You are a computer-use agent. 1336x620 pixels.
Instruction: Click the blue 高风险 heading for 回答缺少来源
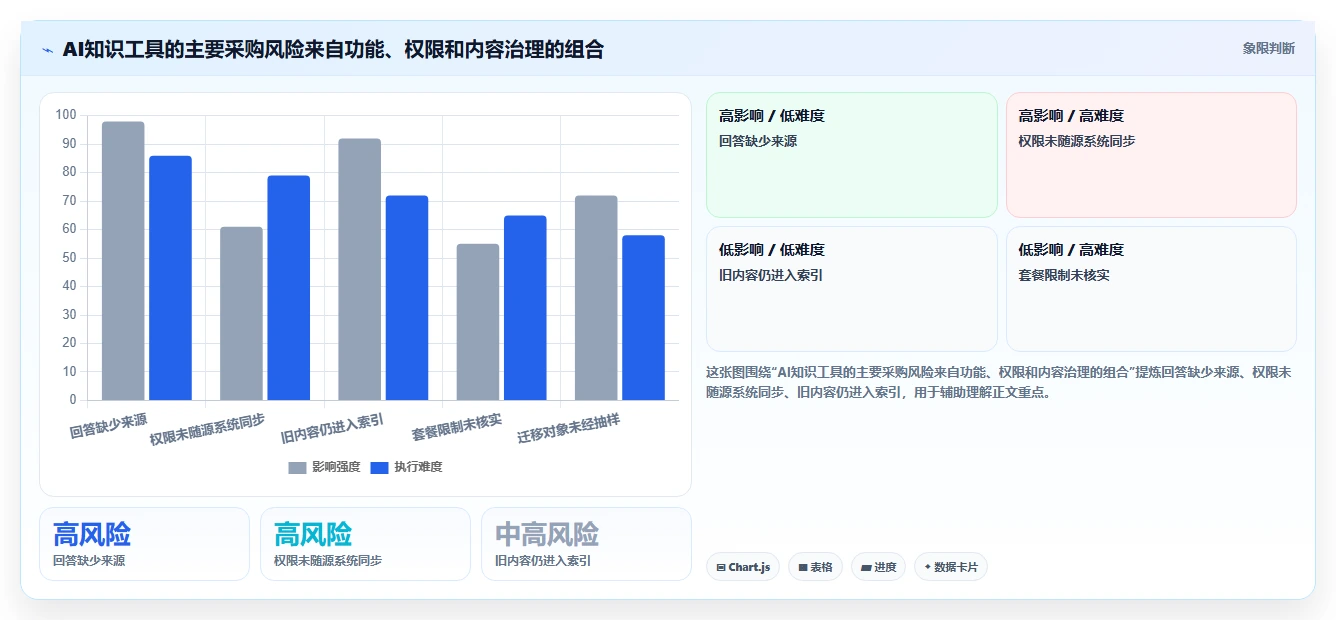(x=92, y=534)
